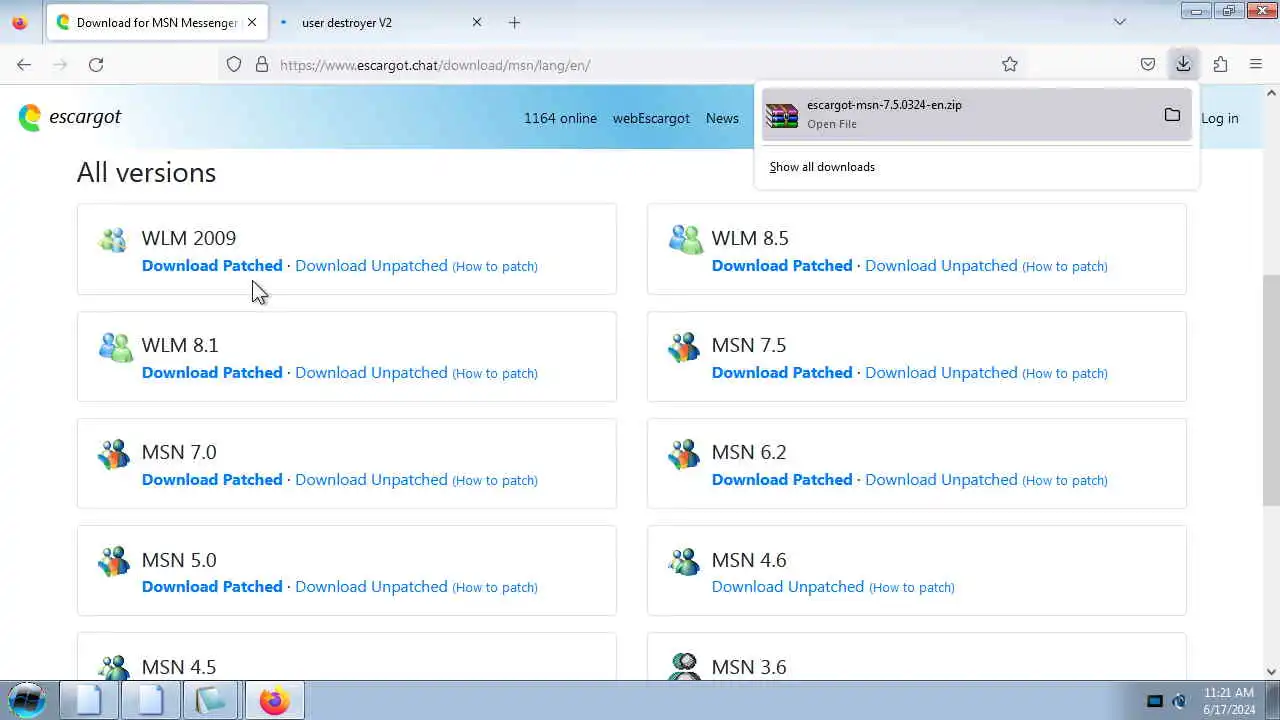The height and width of the screenshot is (720, 1280).
Task: Click Firefox icon in taskbar
Action: tap(274, 700)
